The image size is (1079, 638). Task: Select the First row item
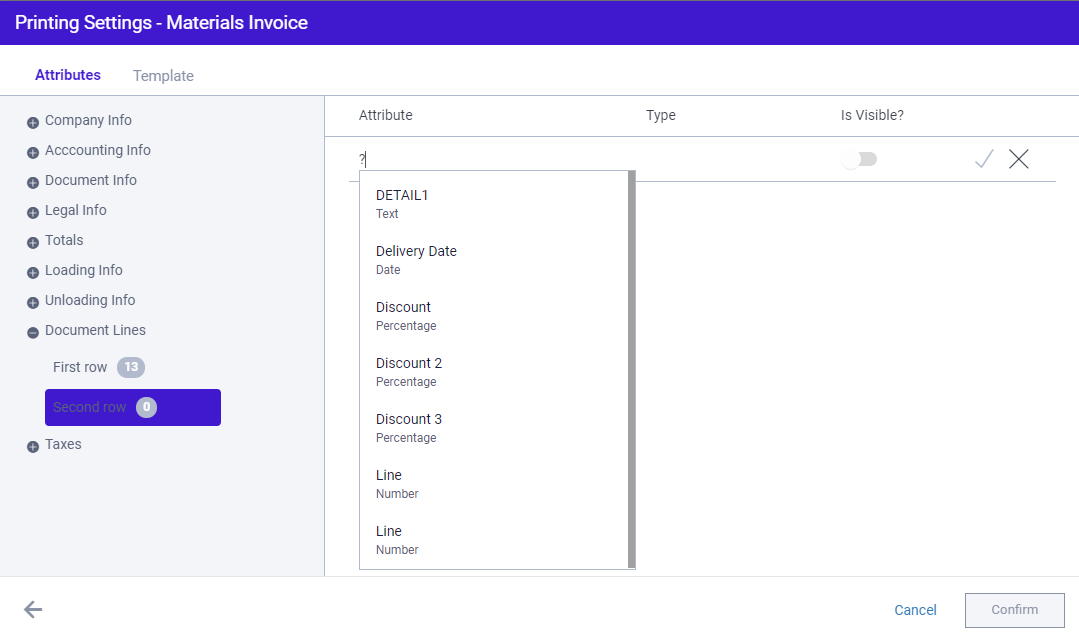(98, 367)
